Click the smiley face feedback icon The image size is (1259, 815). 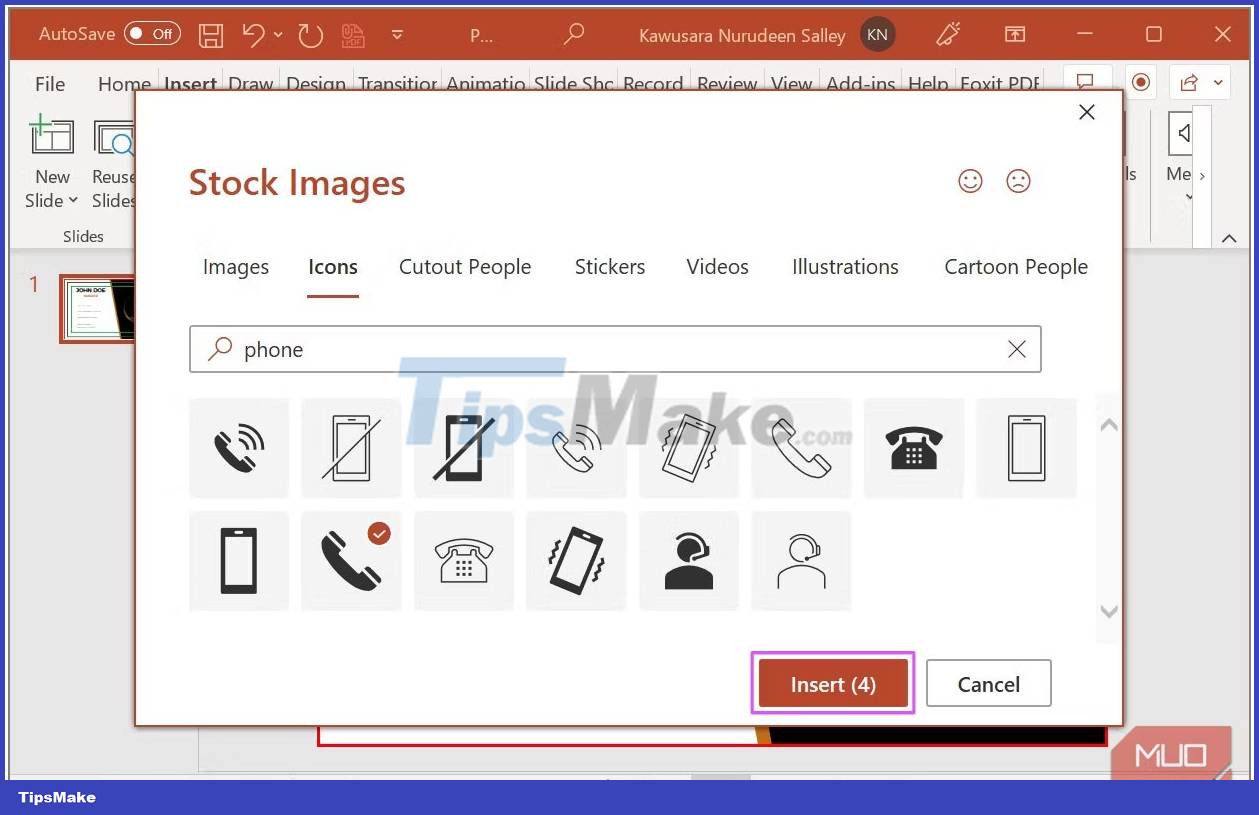[x=969, y=181]
